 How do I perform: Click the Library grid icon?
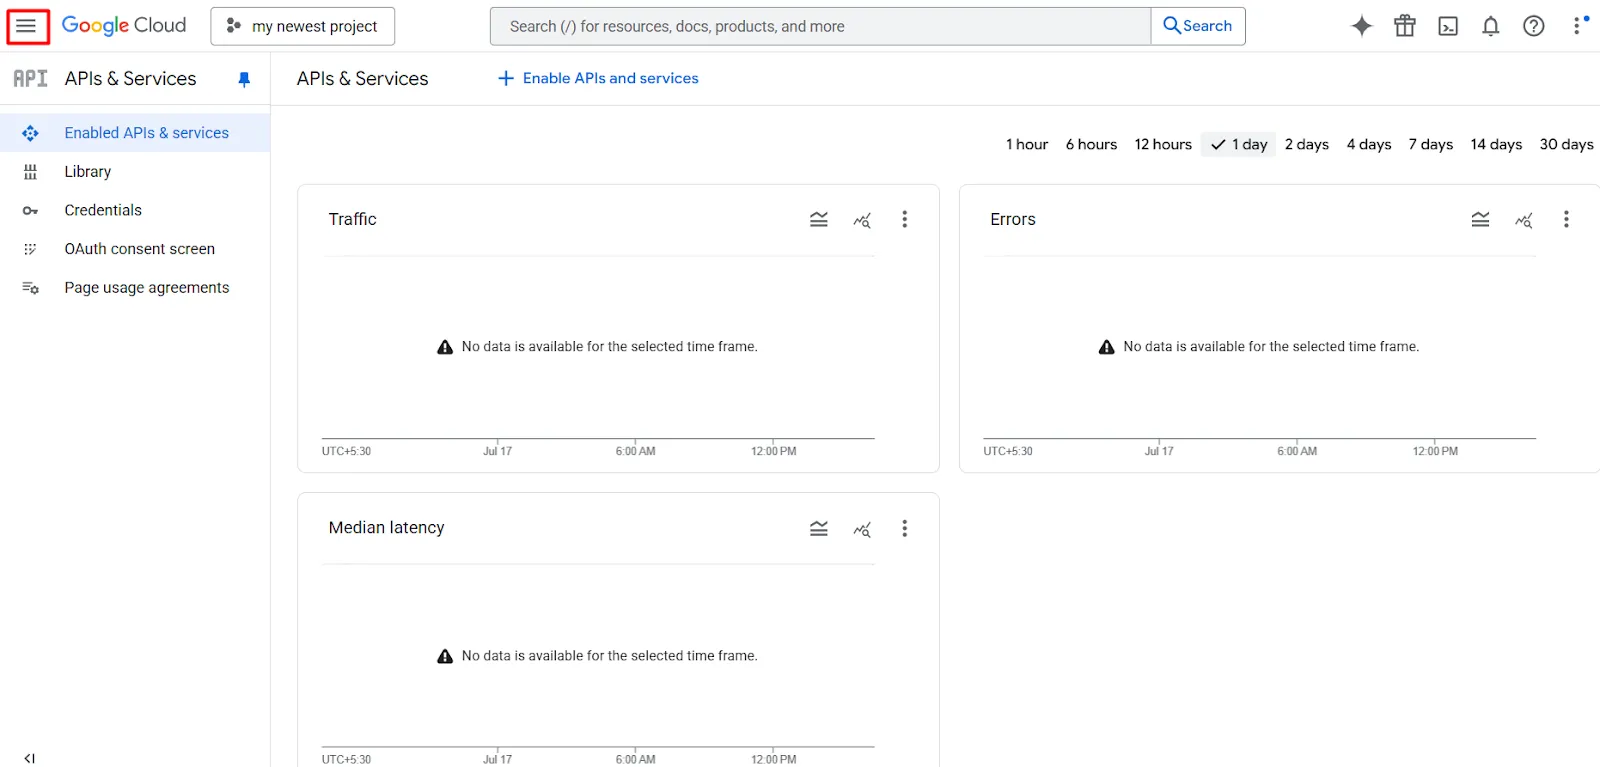click(30, 172)
